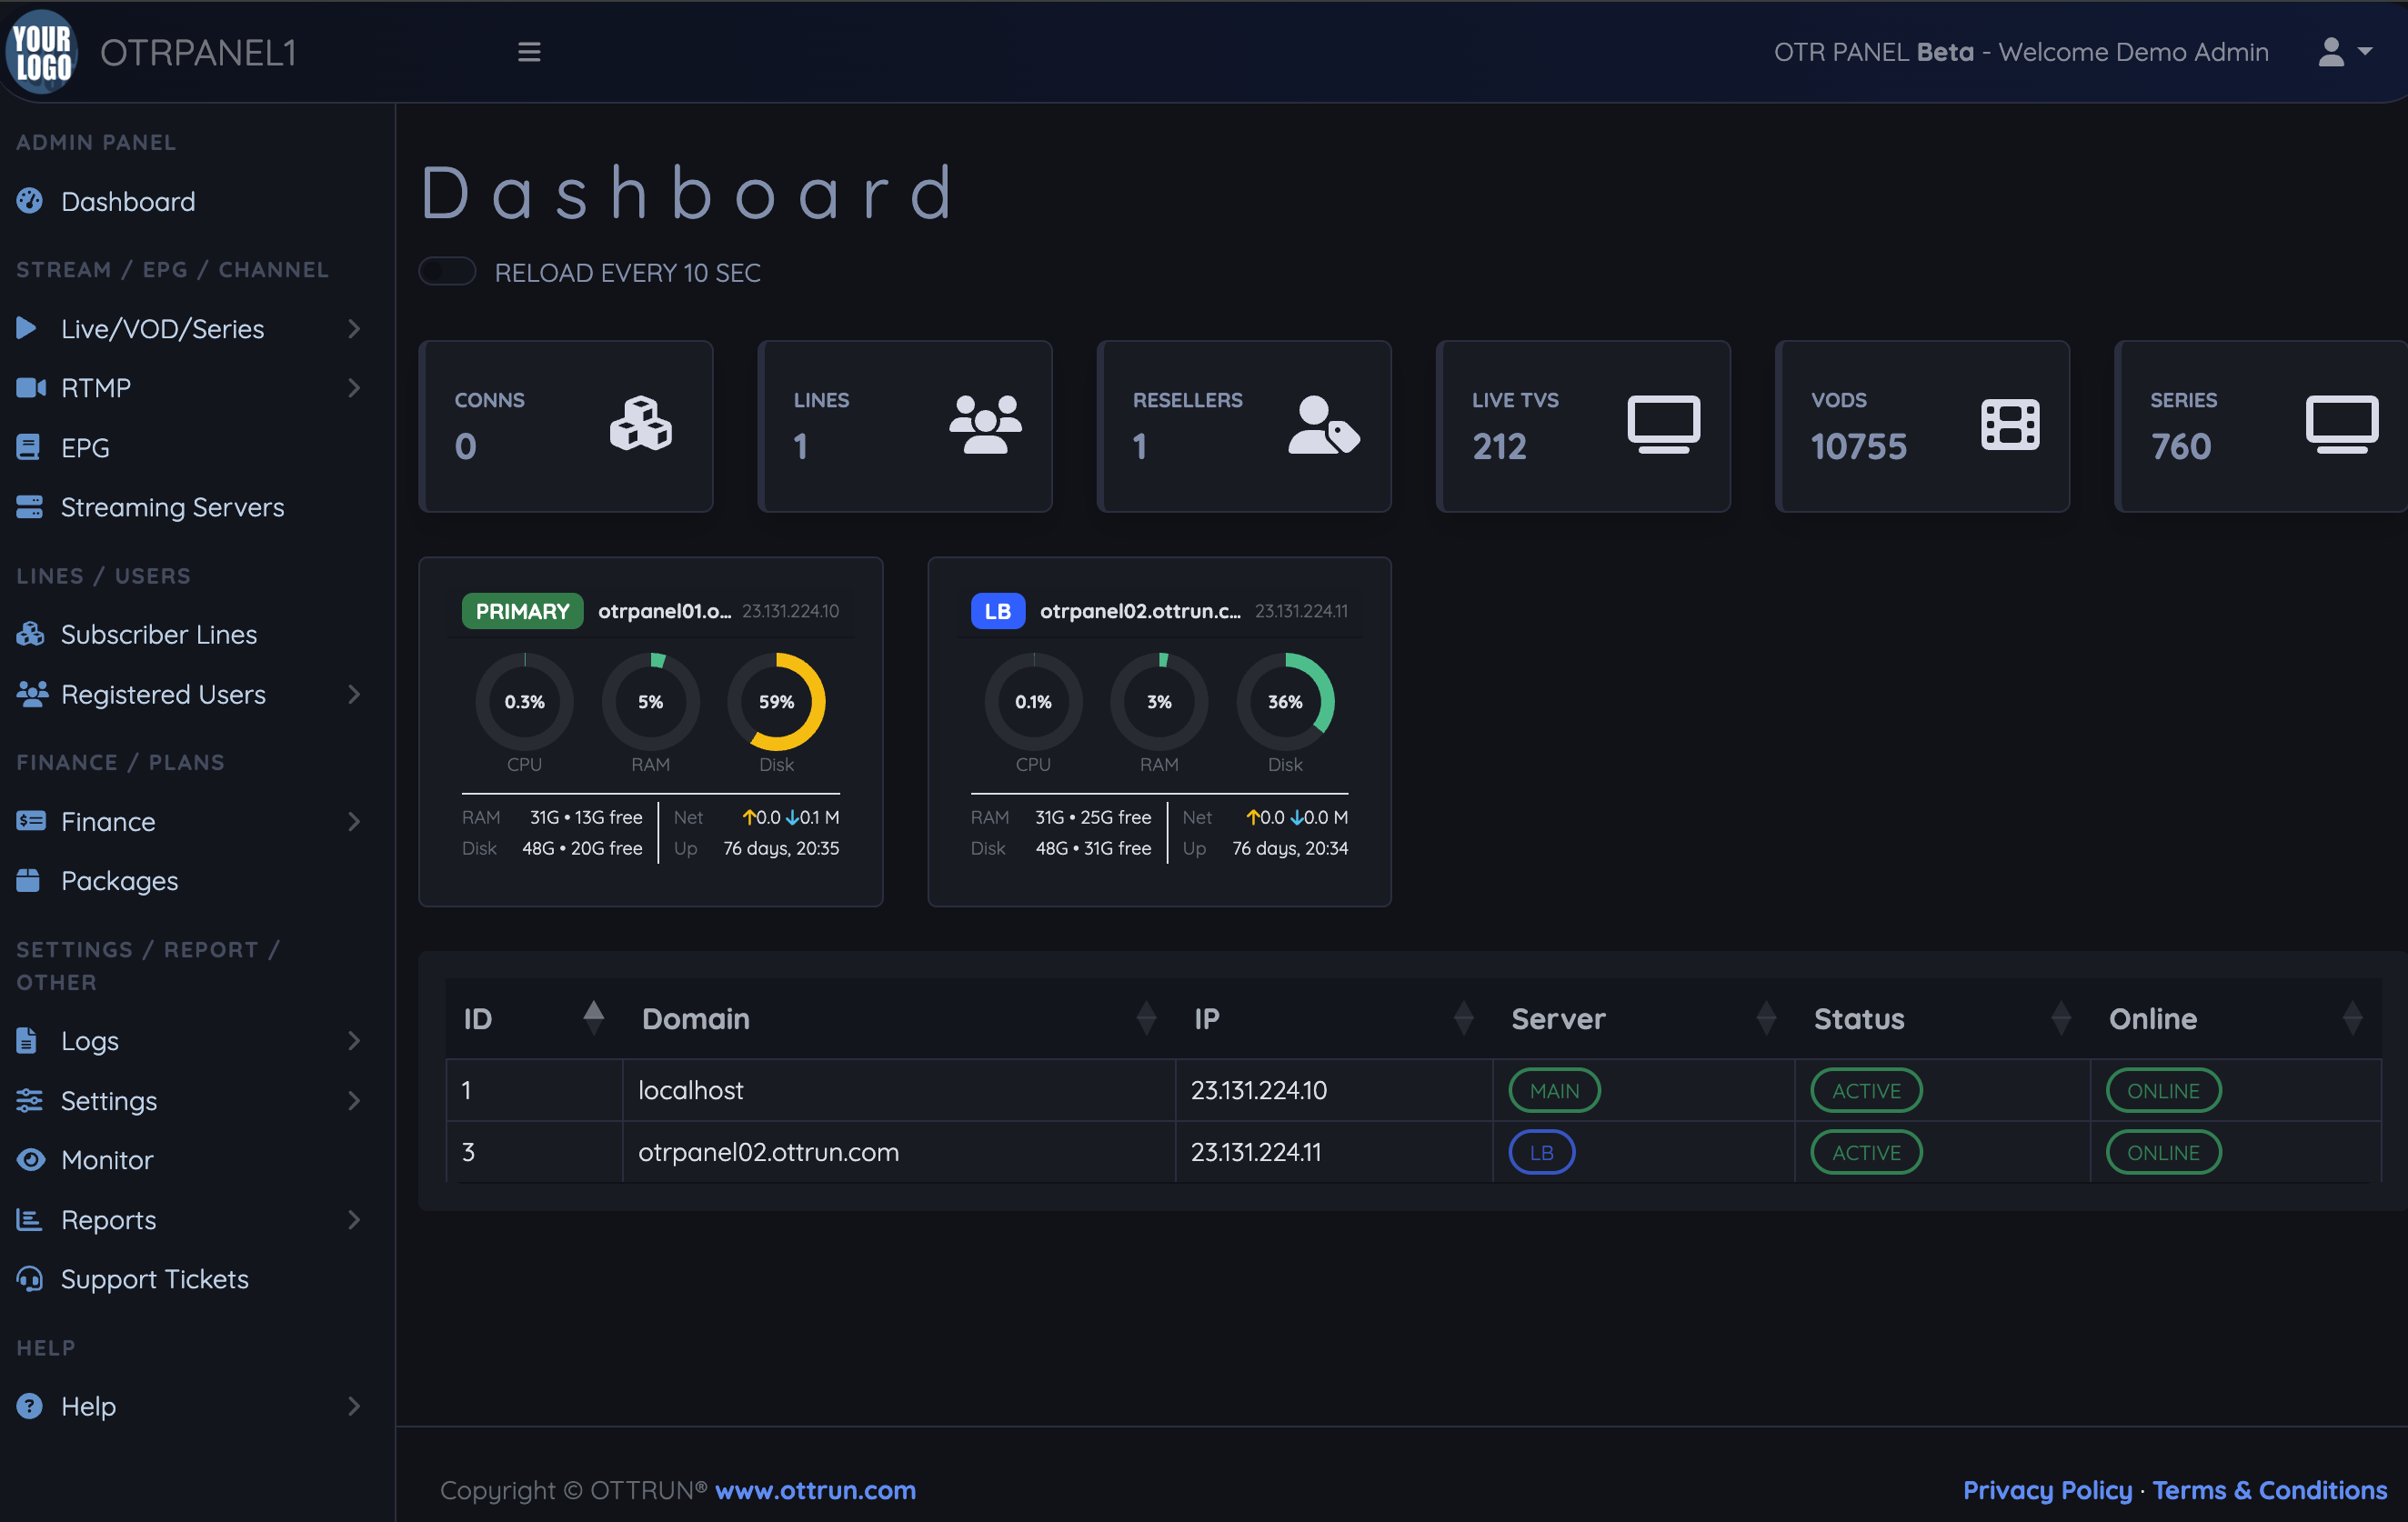2408x1522 pixels.
Task: Click the EPG book icon
Action: pyautogui.click(x=28, y=448)
